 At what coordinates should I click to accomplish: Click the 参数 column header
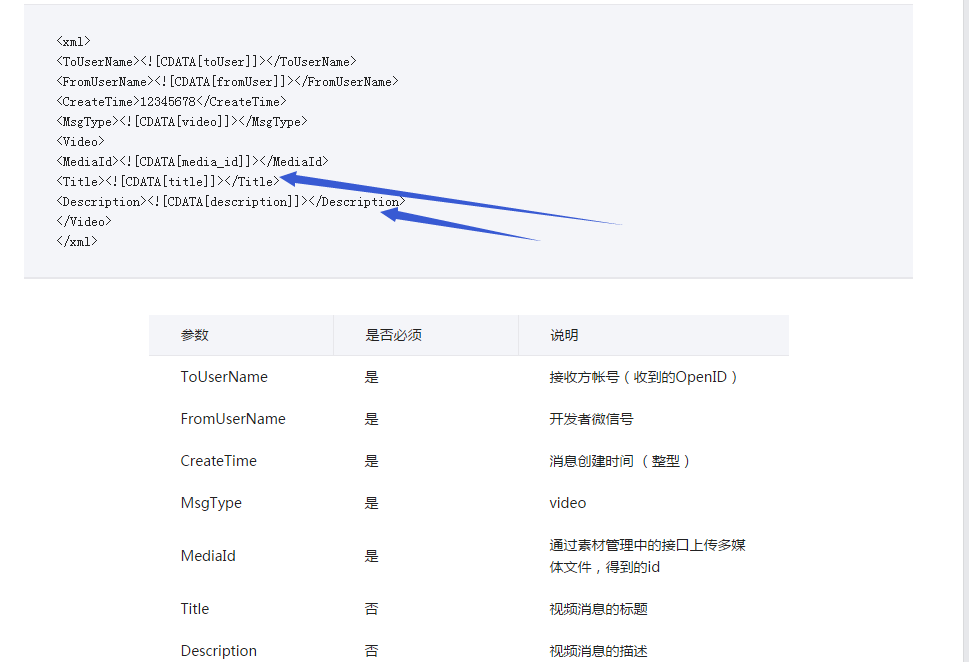point(195,336)
